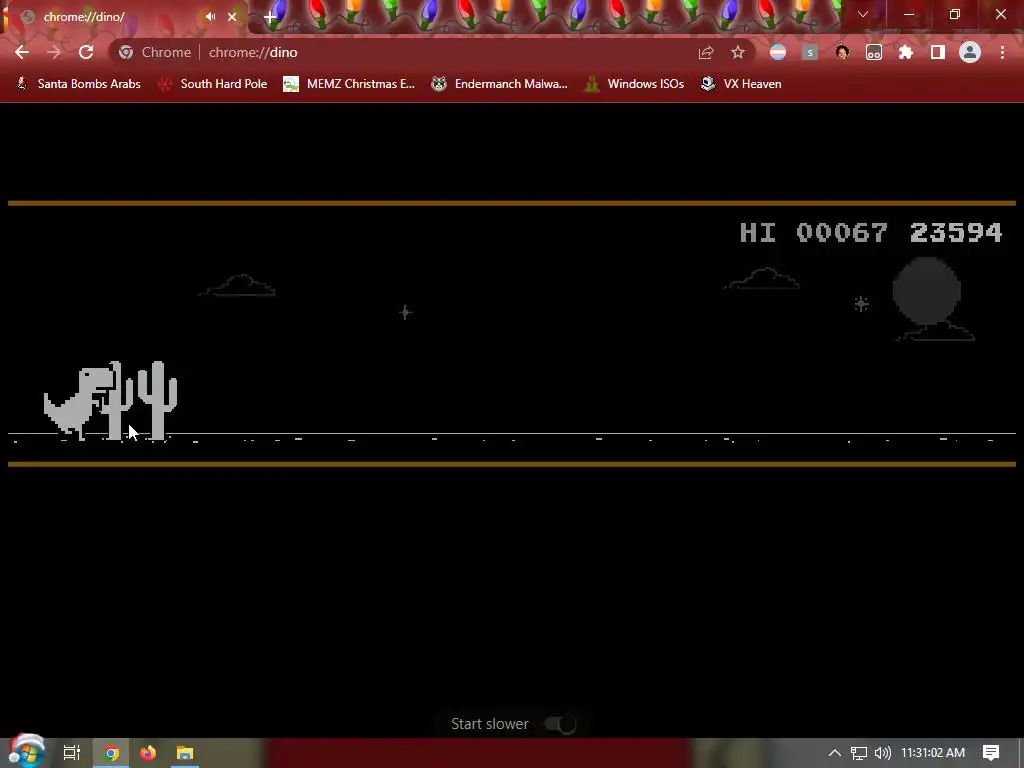Toggle the Chrome side panel
The width and height of the screenshot is (1024, 768).
938,52
